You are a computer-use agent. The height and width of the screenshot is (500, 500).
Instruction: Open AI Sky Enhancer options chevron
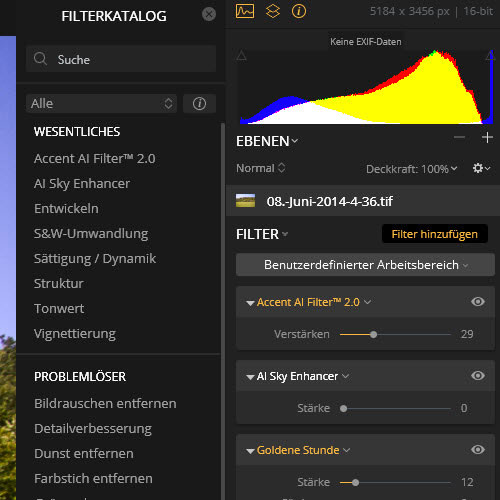346,376
